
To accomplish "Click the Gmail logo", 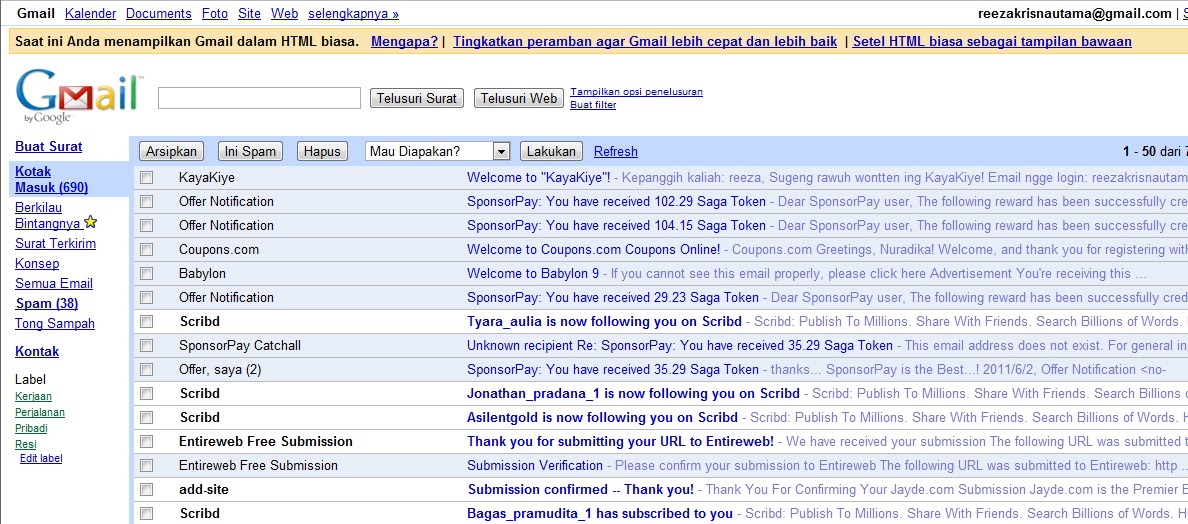I will point(79,96).
